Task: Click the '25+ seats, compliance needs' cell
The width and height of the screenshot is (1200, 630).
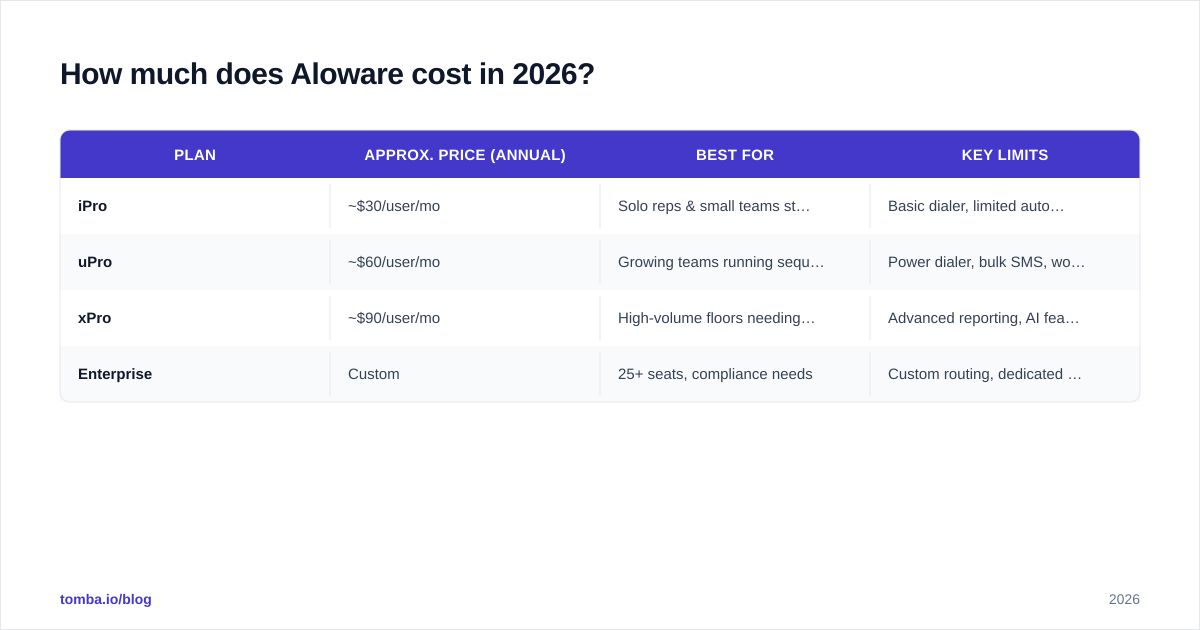Action: pos(735,374)
